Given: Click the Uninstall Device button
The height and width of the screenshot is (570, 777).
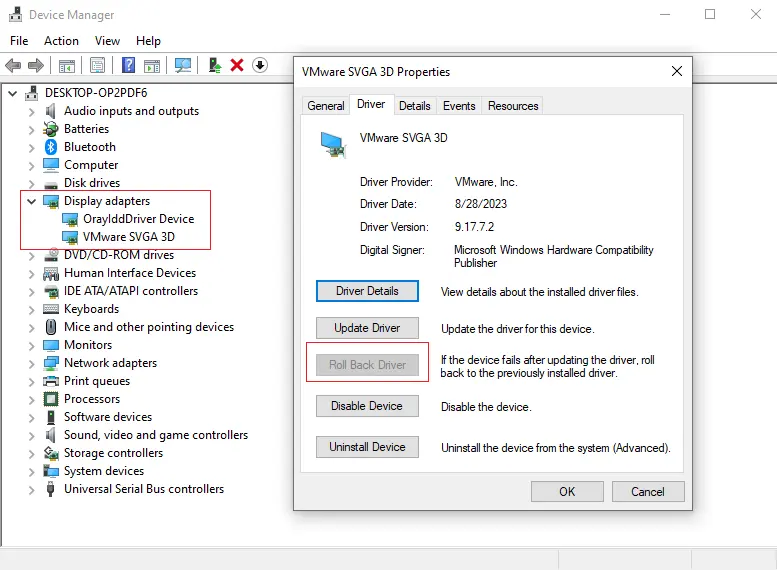Looking at the screenshot, I should pyautogui.click(x=367, y=447).
